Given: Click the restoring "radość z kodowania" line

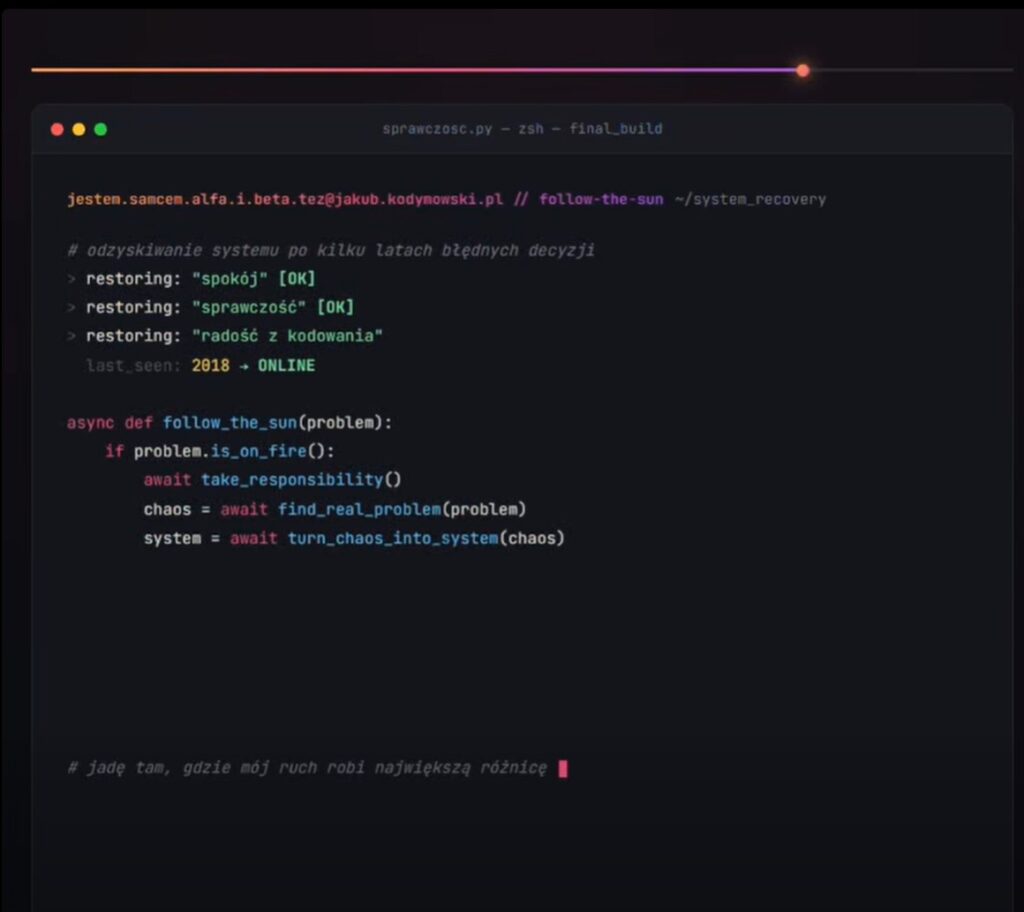Looking at the screenshot, I should tap(225, 336).
